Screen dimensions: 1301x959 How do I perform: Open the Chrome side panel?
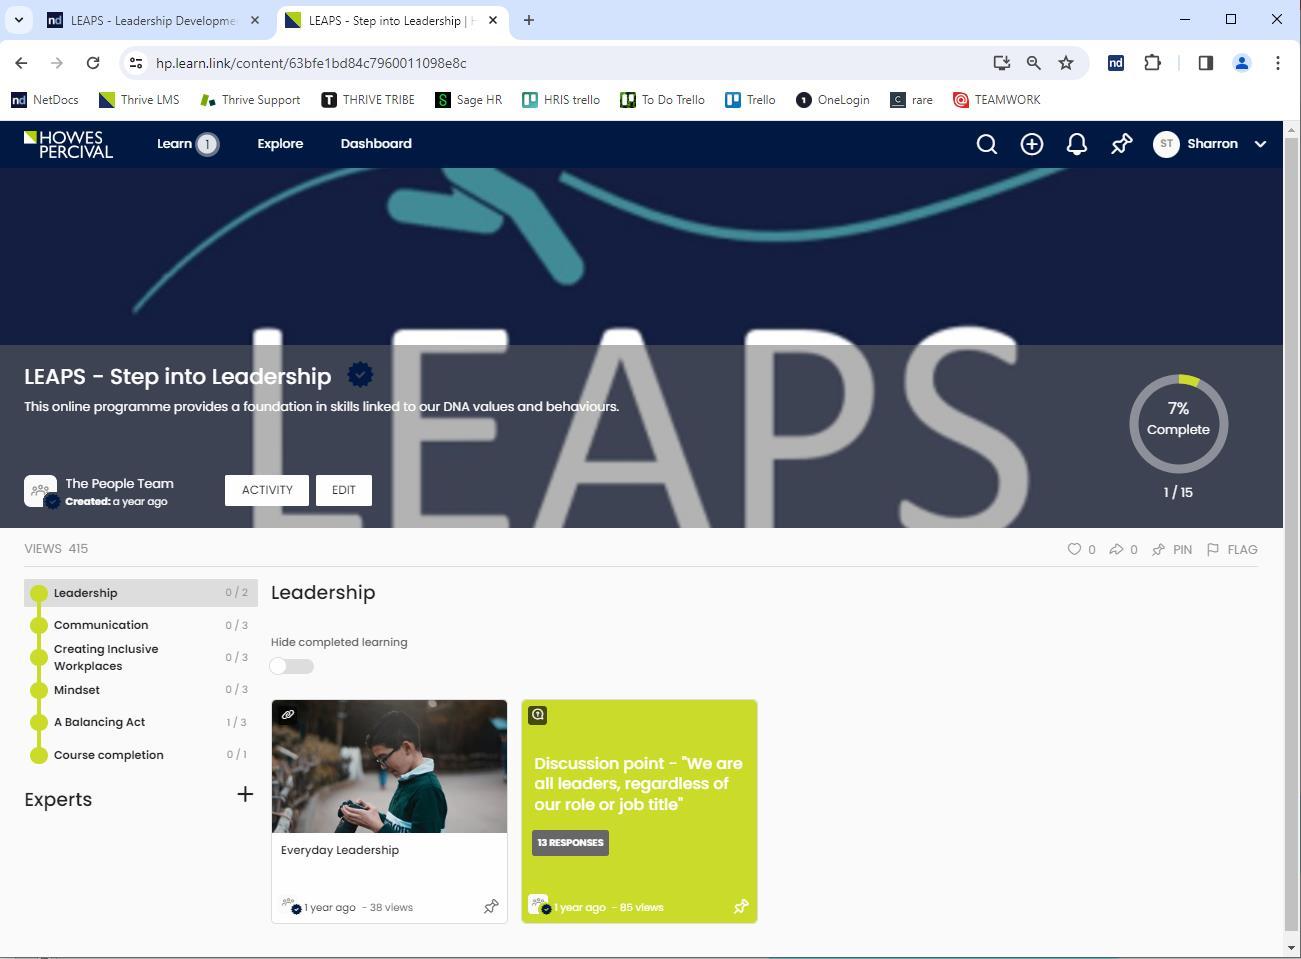pos(1205,63)
